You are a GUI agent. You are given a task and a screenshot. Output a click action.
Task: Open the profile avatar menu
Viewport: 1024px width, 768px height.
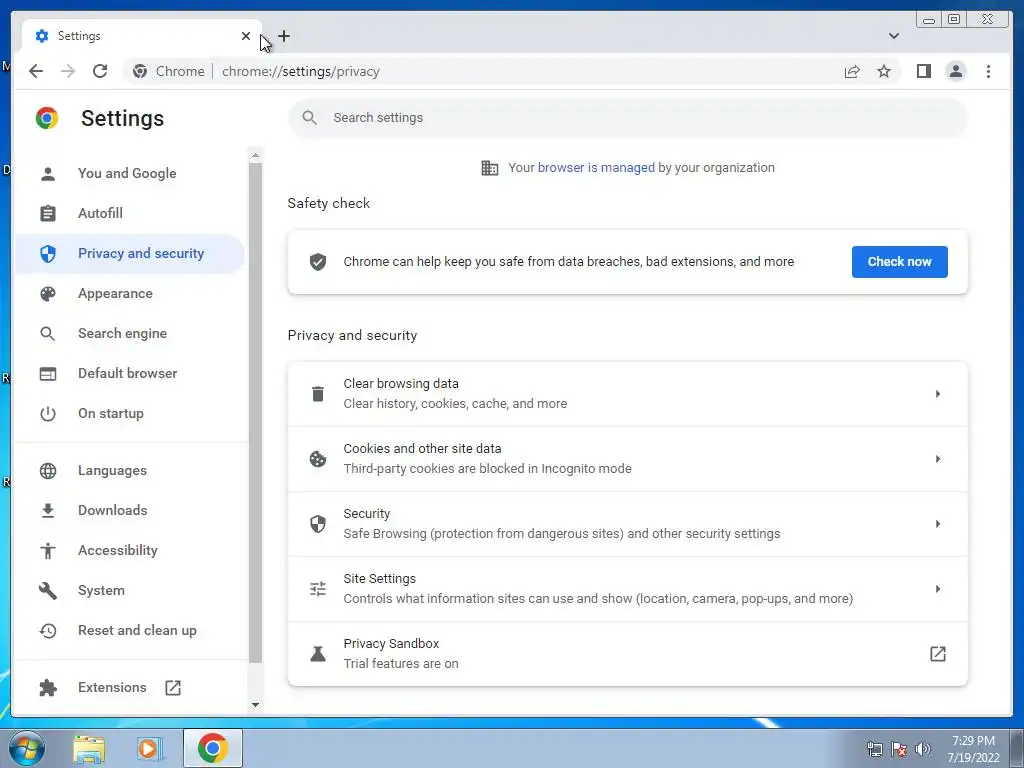pyautogui.click(x=955, y=71)
